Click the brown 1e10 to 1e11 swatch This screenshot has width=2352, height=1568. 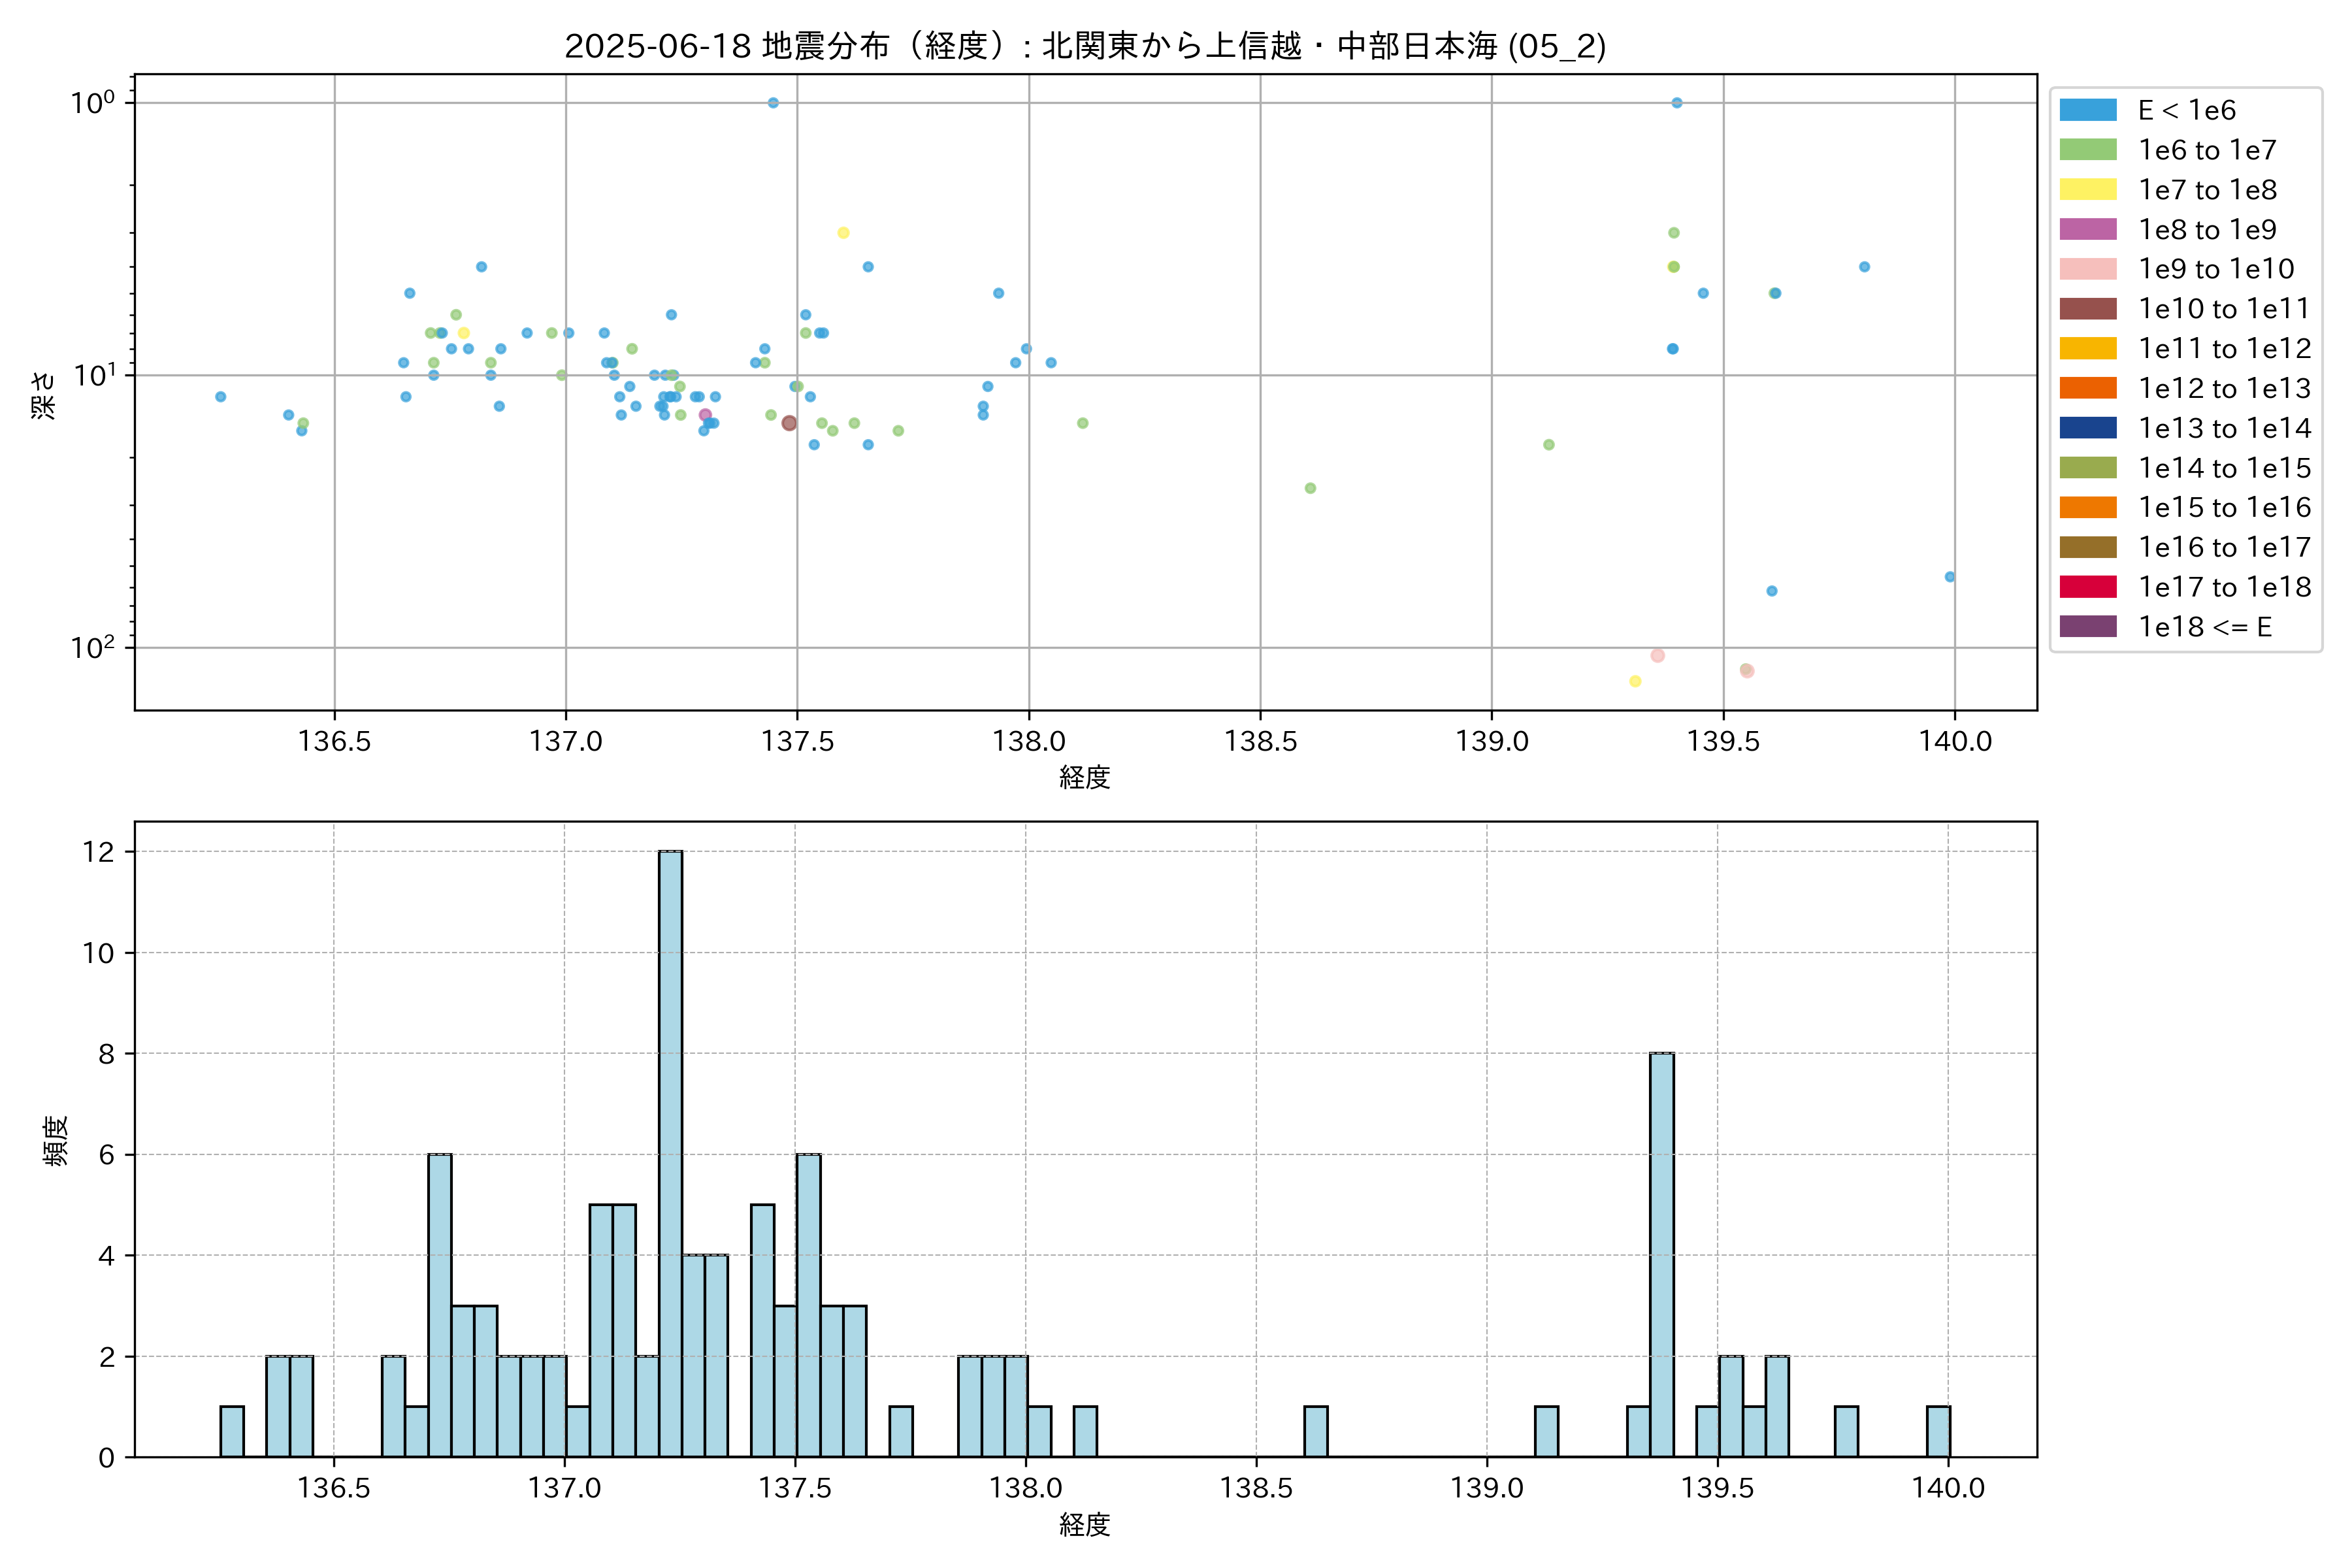click(x=2087, y=309)
